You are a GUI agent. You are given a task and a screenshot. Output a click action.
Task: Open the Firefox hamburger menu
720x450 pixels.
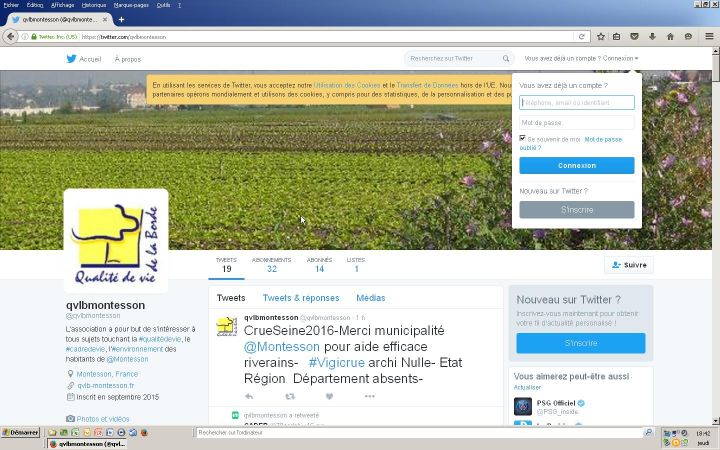[709, 36]
